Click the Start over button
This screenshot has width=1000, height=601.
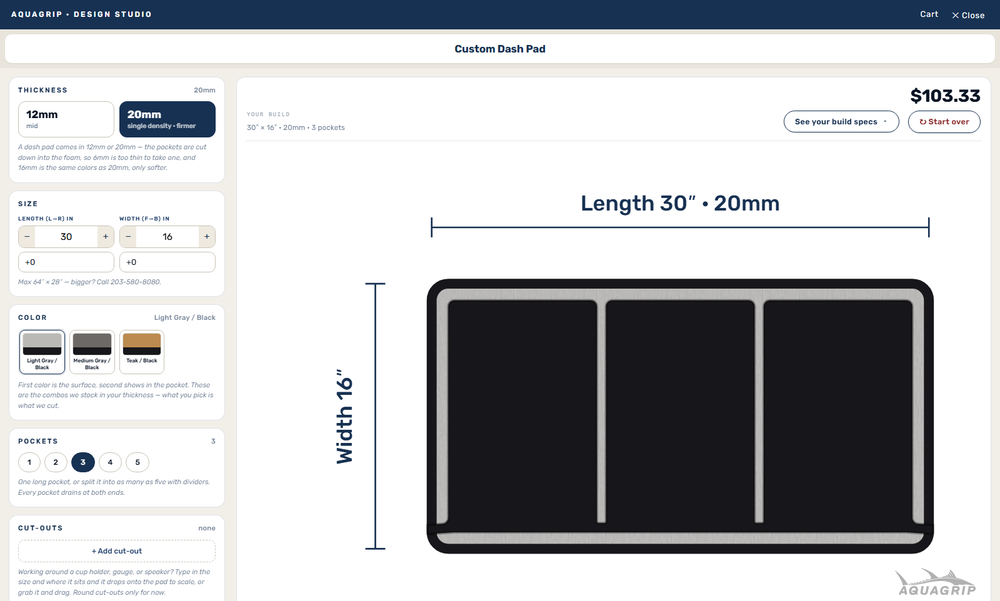coord(944,122)
